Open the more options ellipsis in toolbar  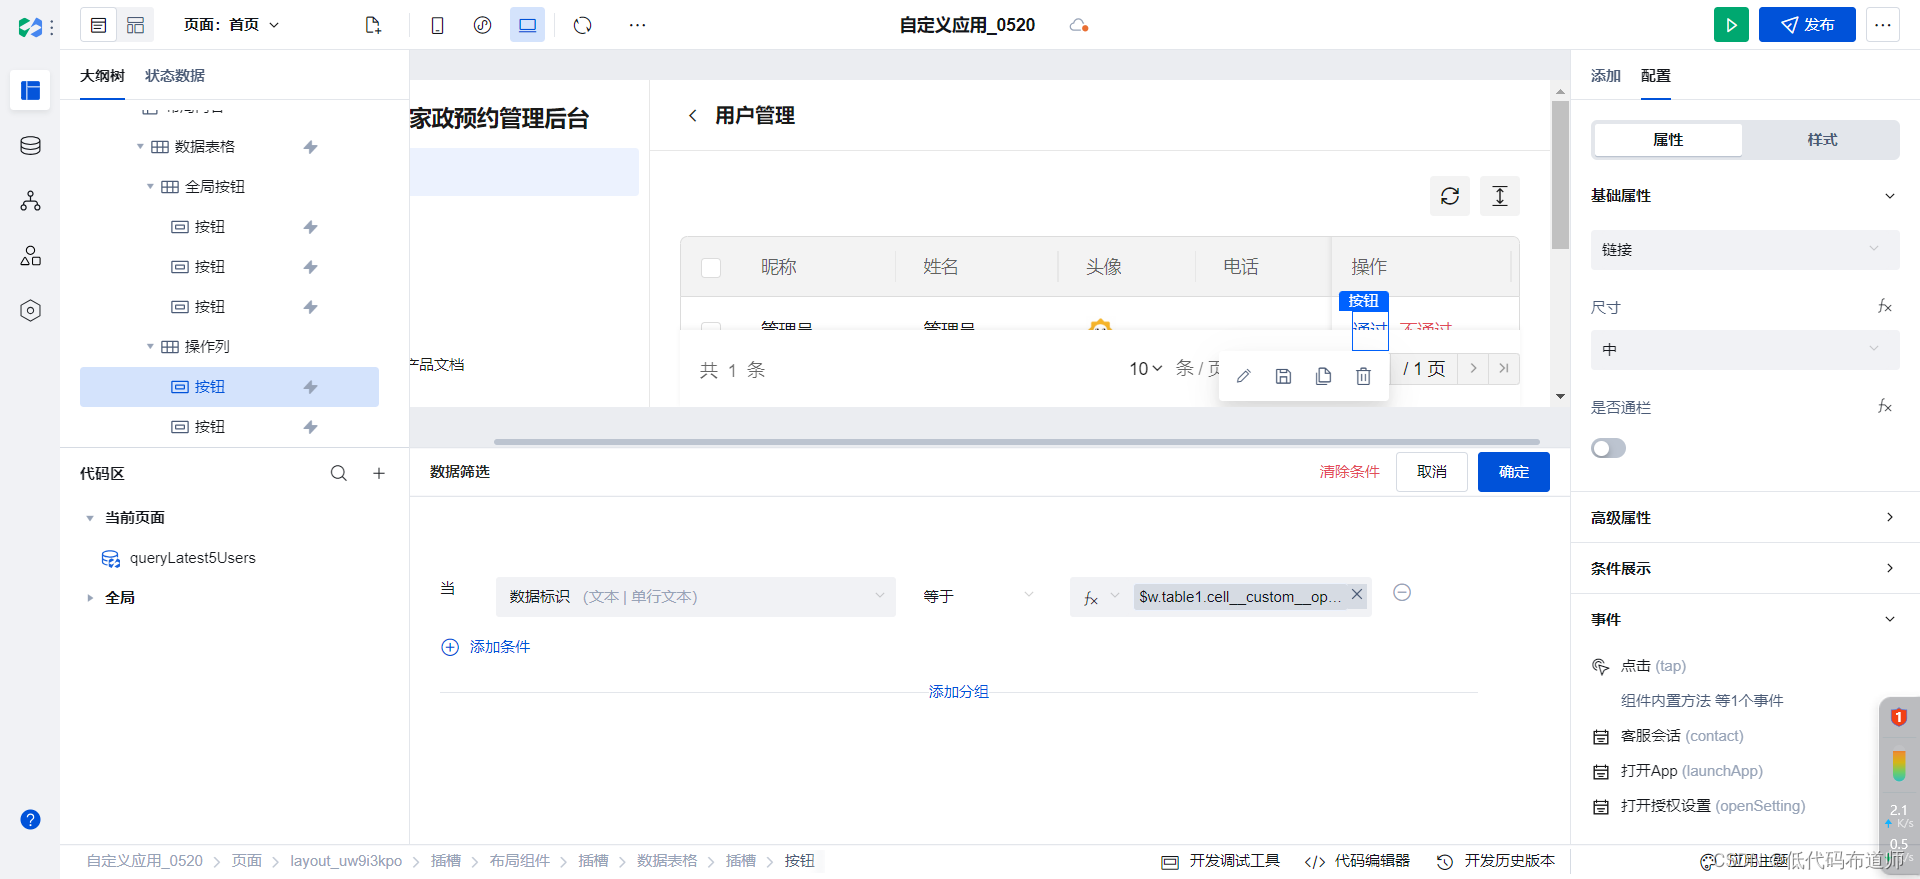[x=637, y=25]
